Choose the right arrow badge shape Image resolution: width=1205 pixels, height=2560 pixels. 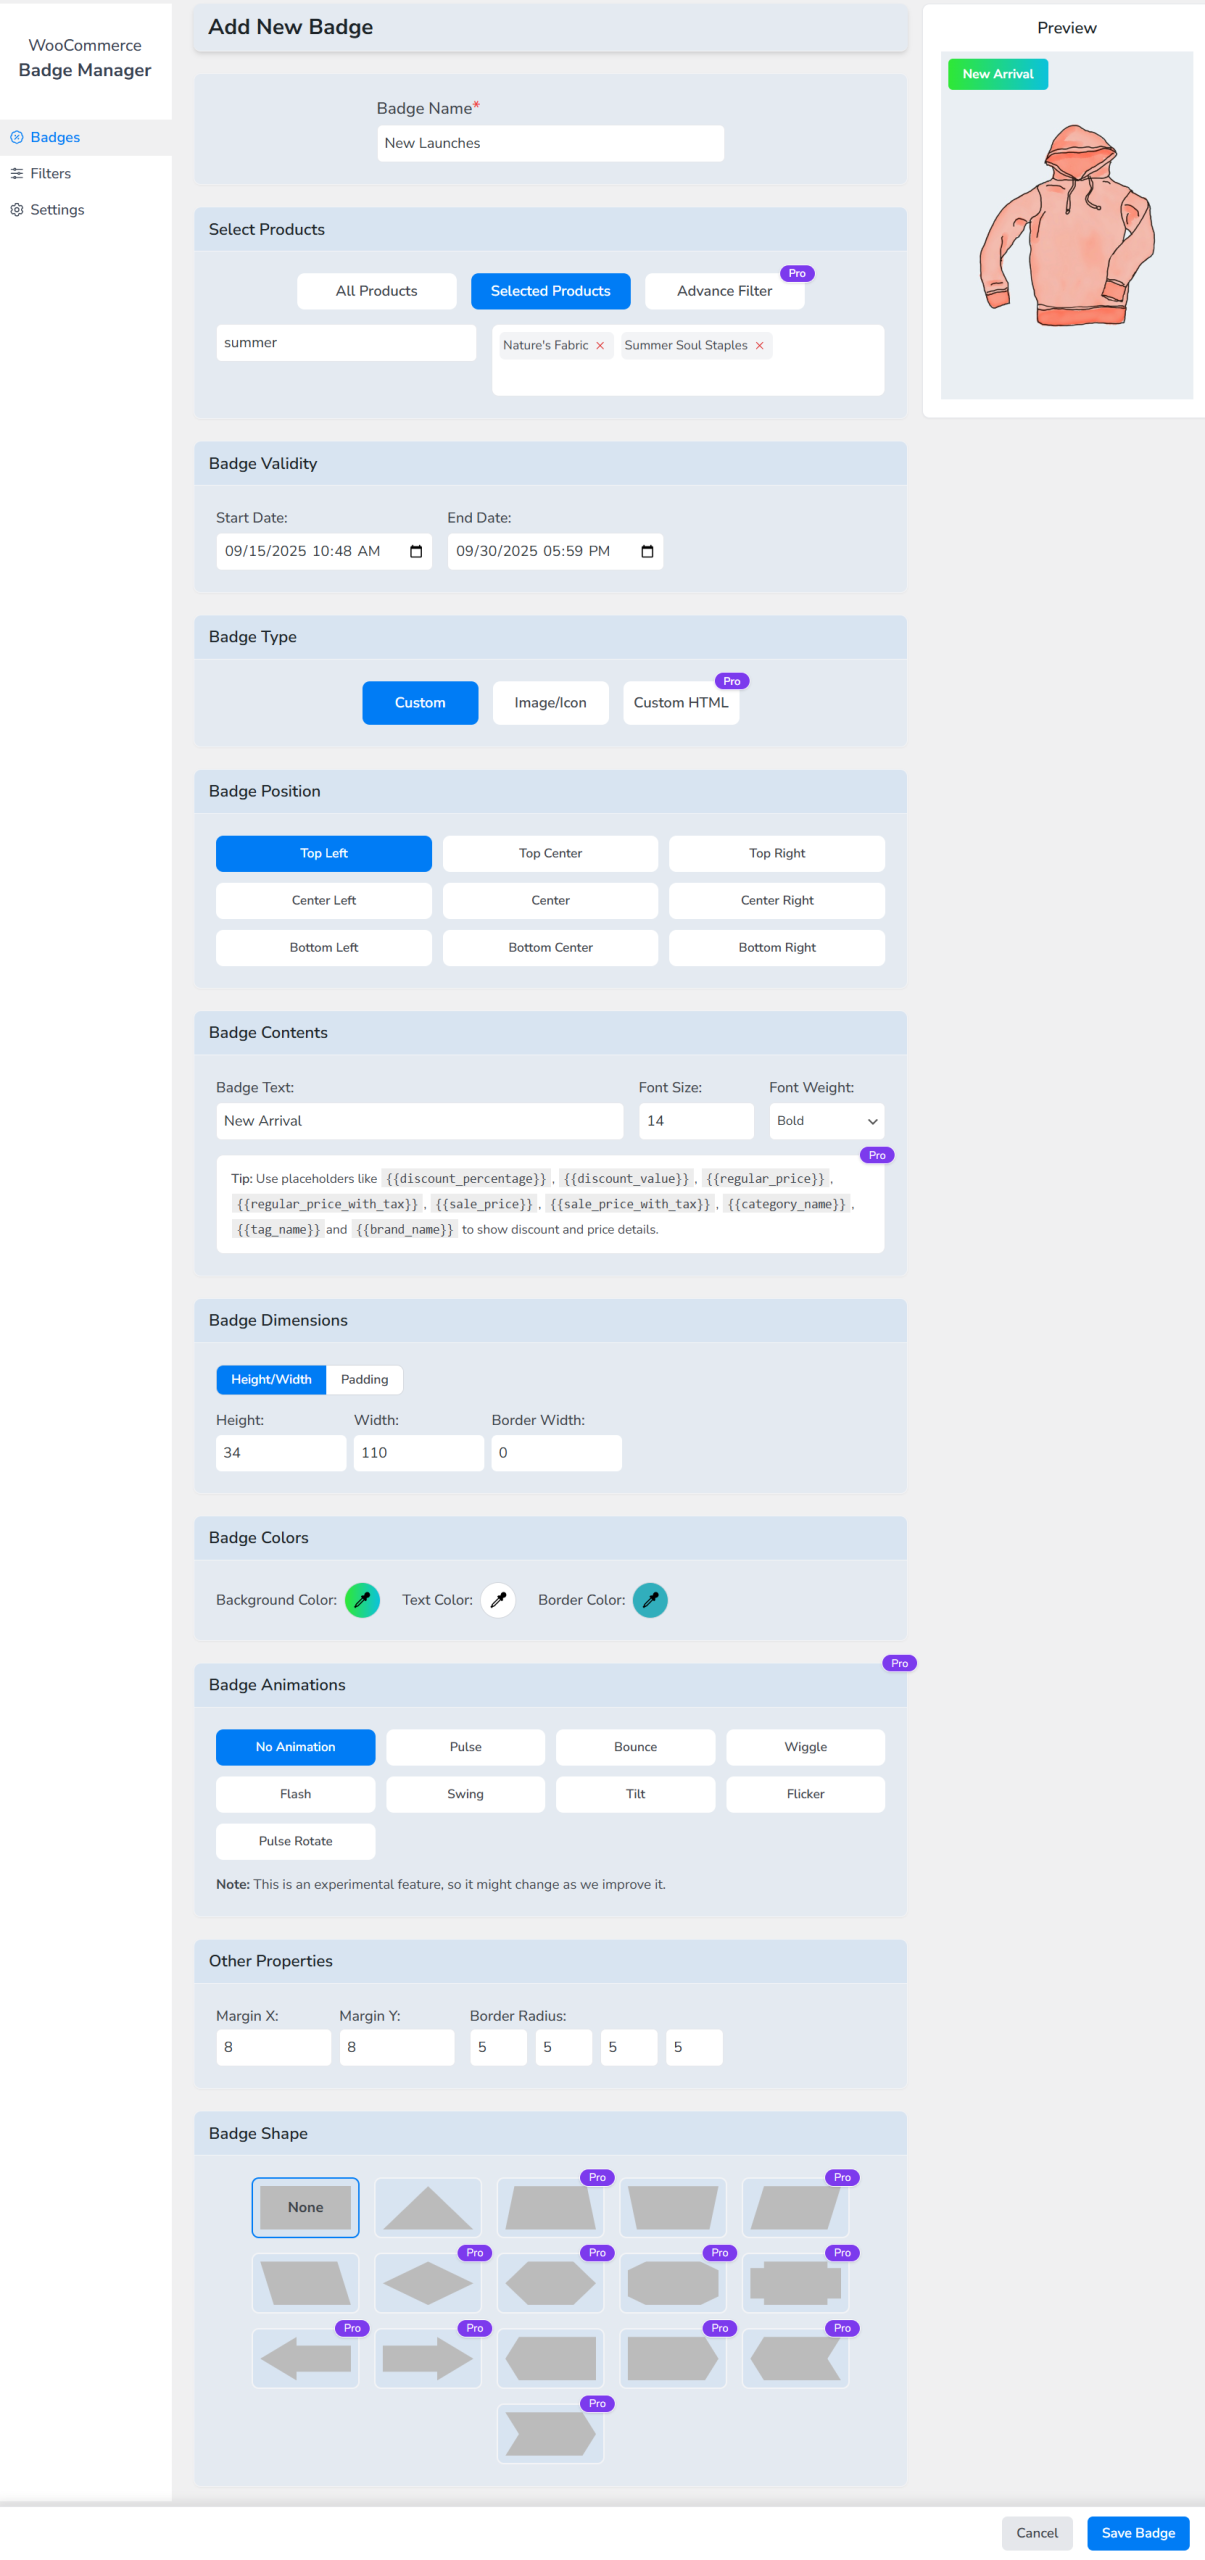pyautogui.click(x=427, y=2357)
